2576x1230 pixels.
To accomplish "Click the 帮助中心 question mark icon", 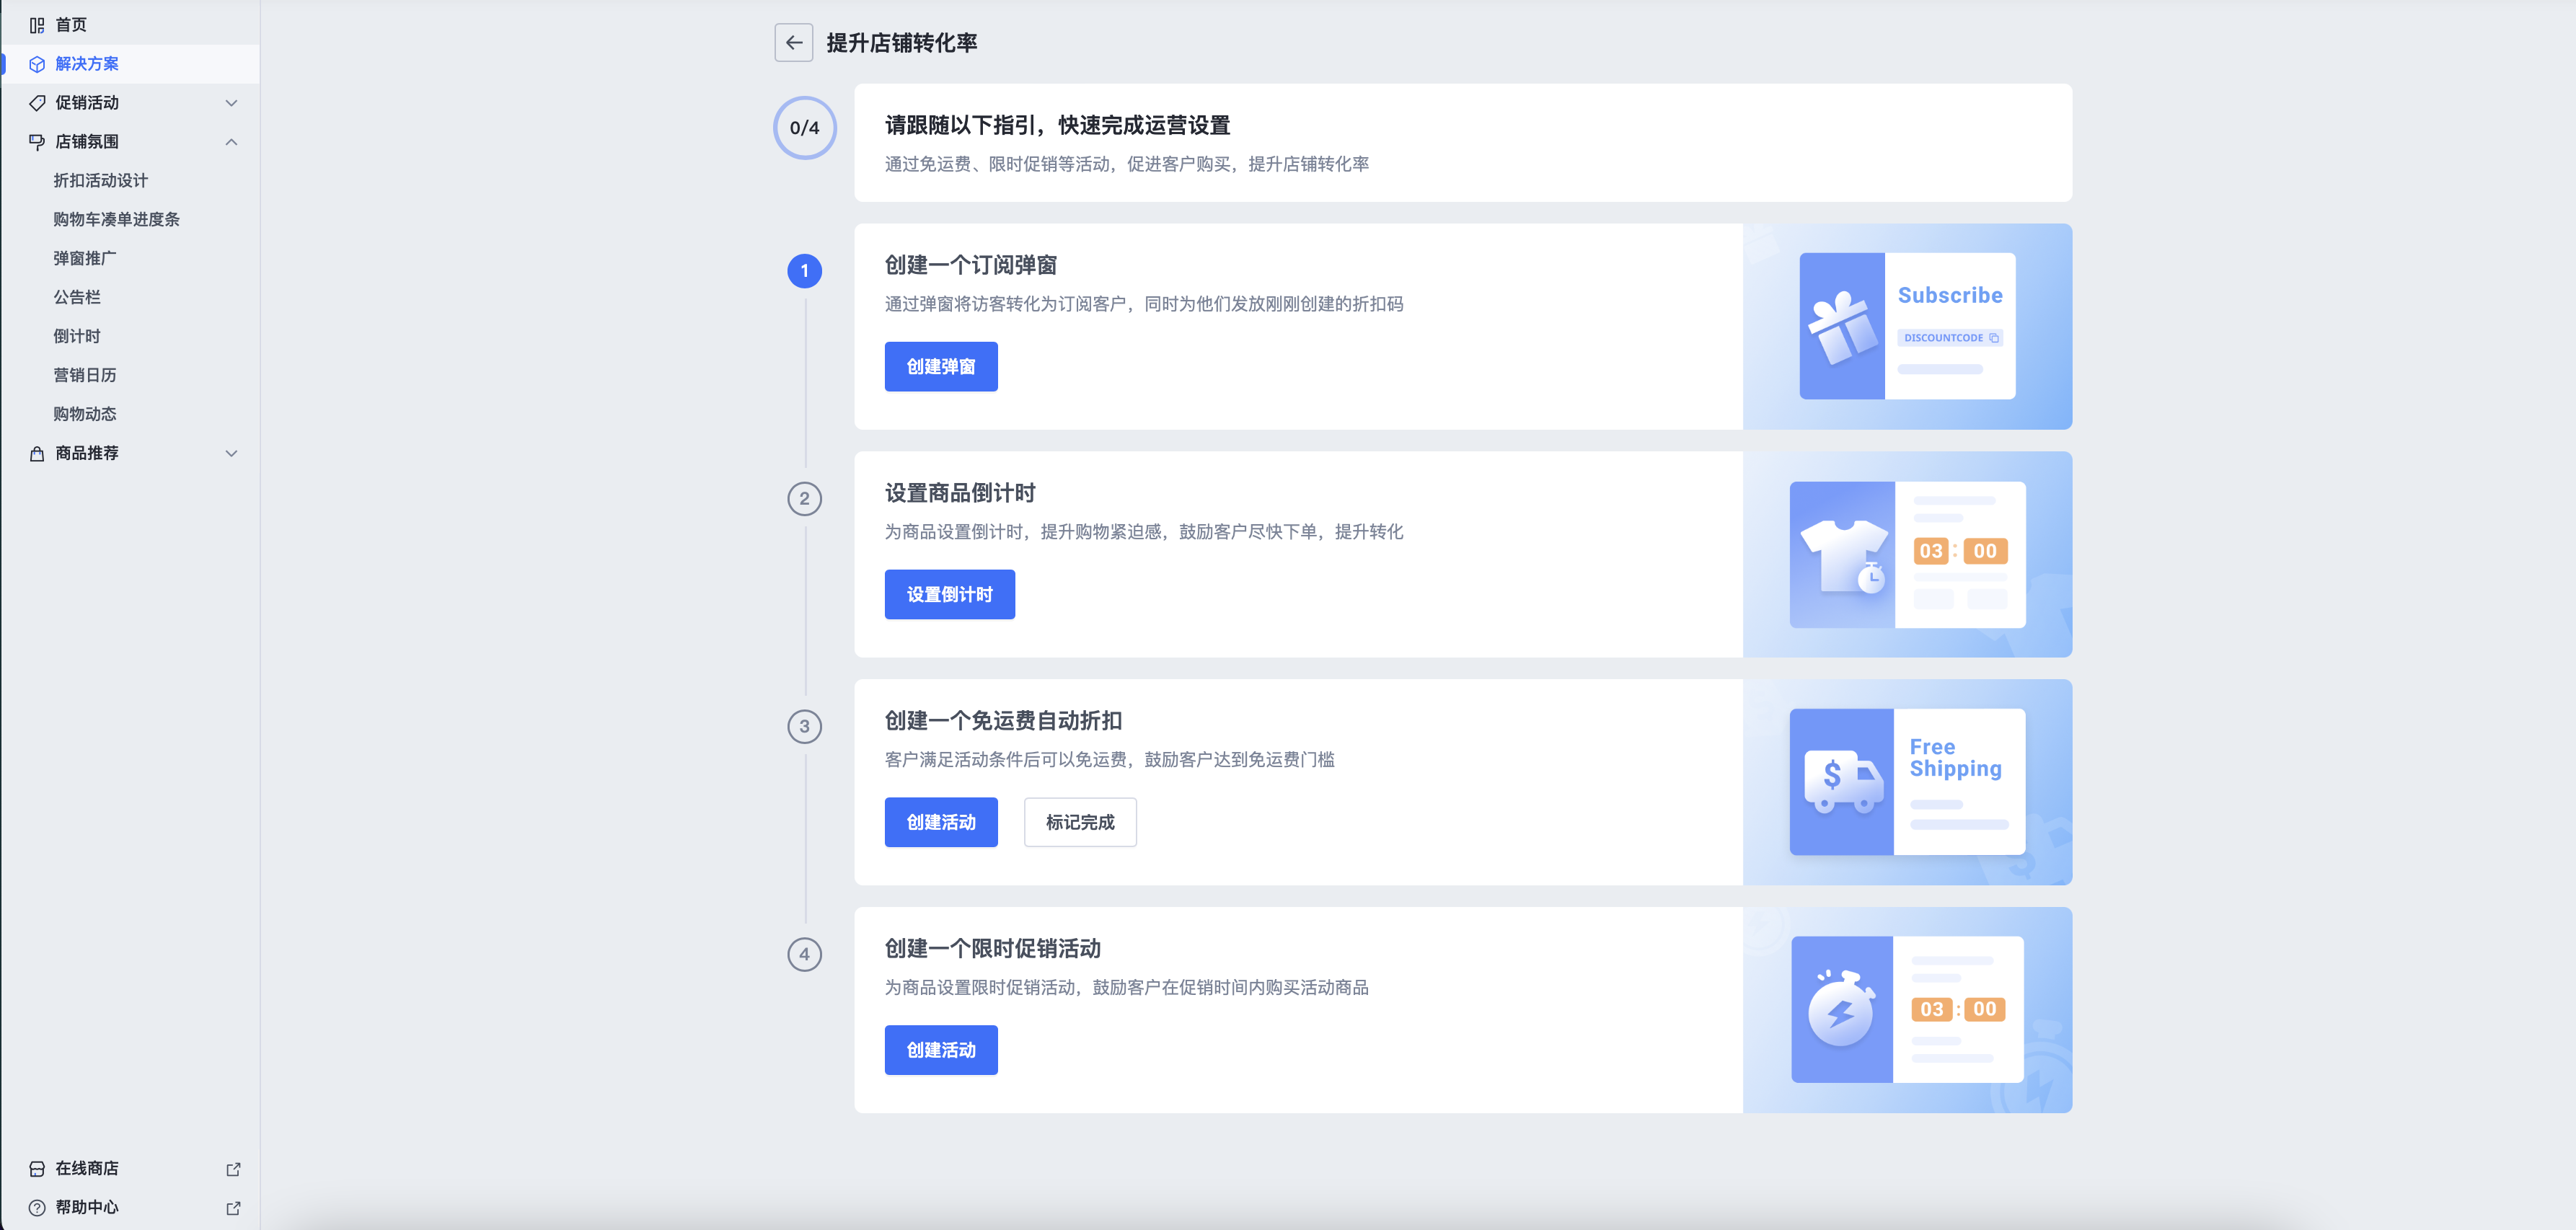I will pos(37,1206).
